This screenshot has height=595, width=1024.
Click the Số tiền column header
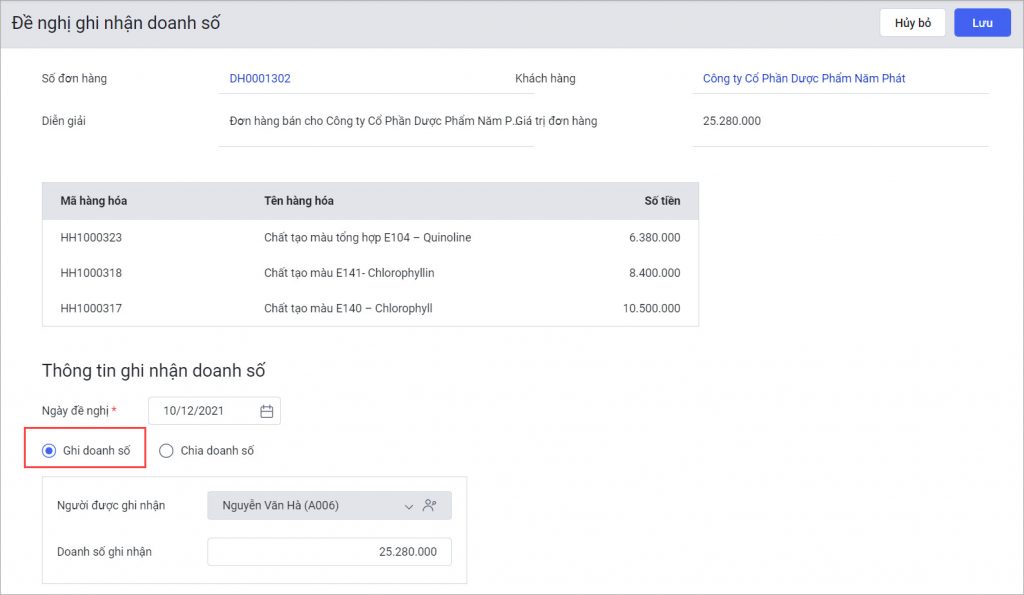[x=662, y=201]
